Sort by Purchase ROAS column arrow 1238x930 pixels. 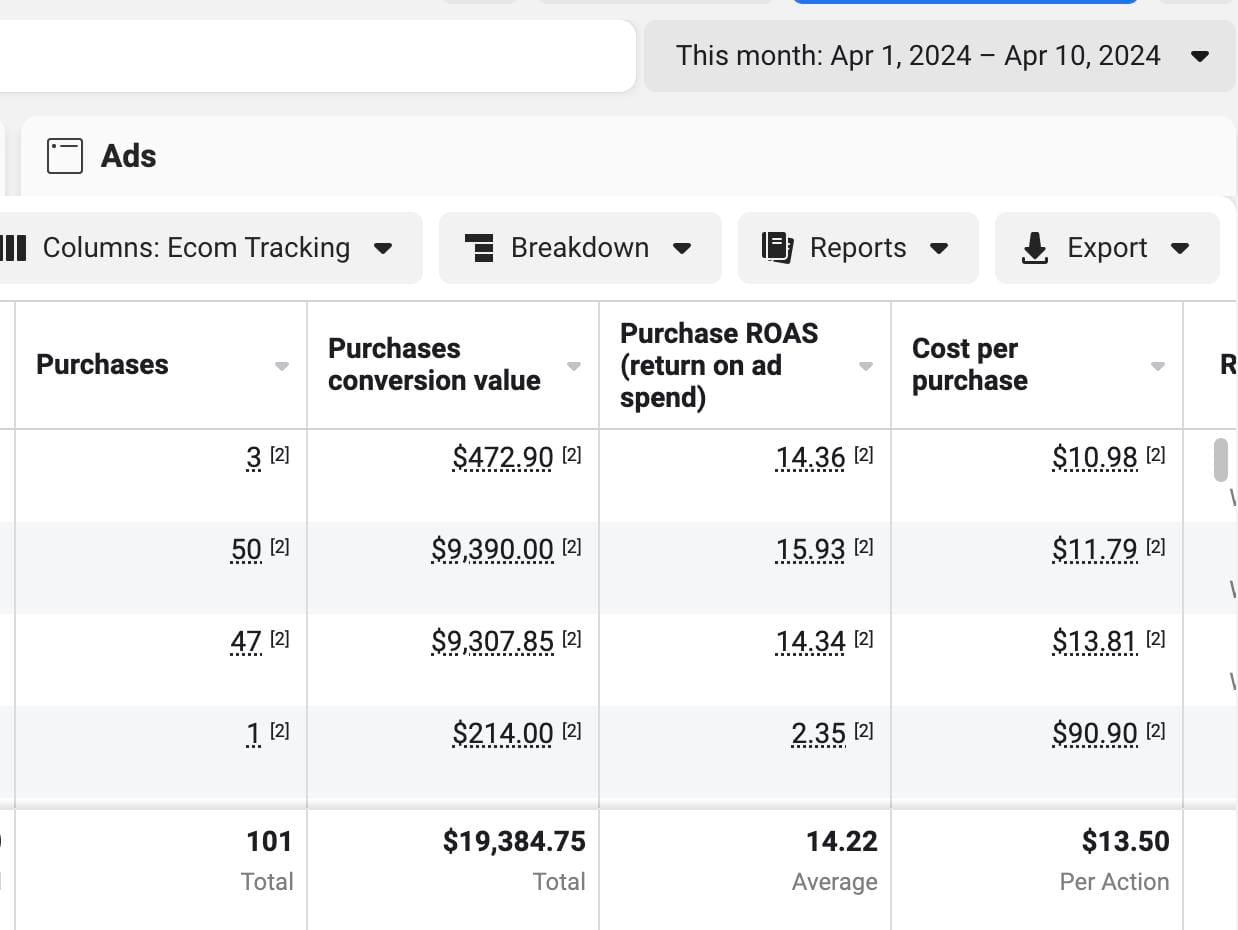click(x=866, y=366)
